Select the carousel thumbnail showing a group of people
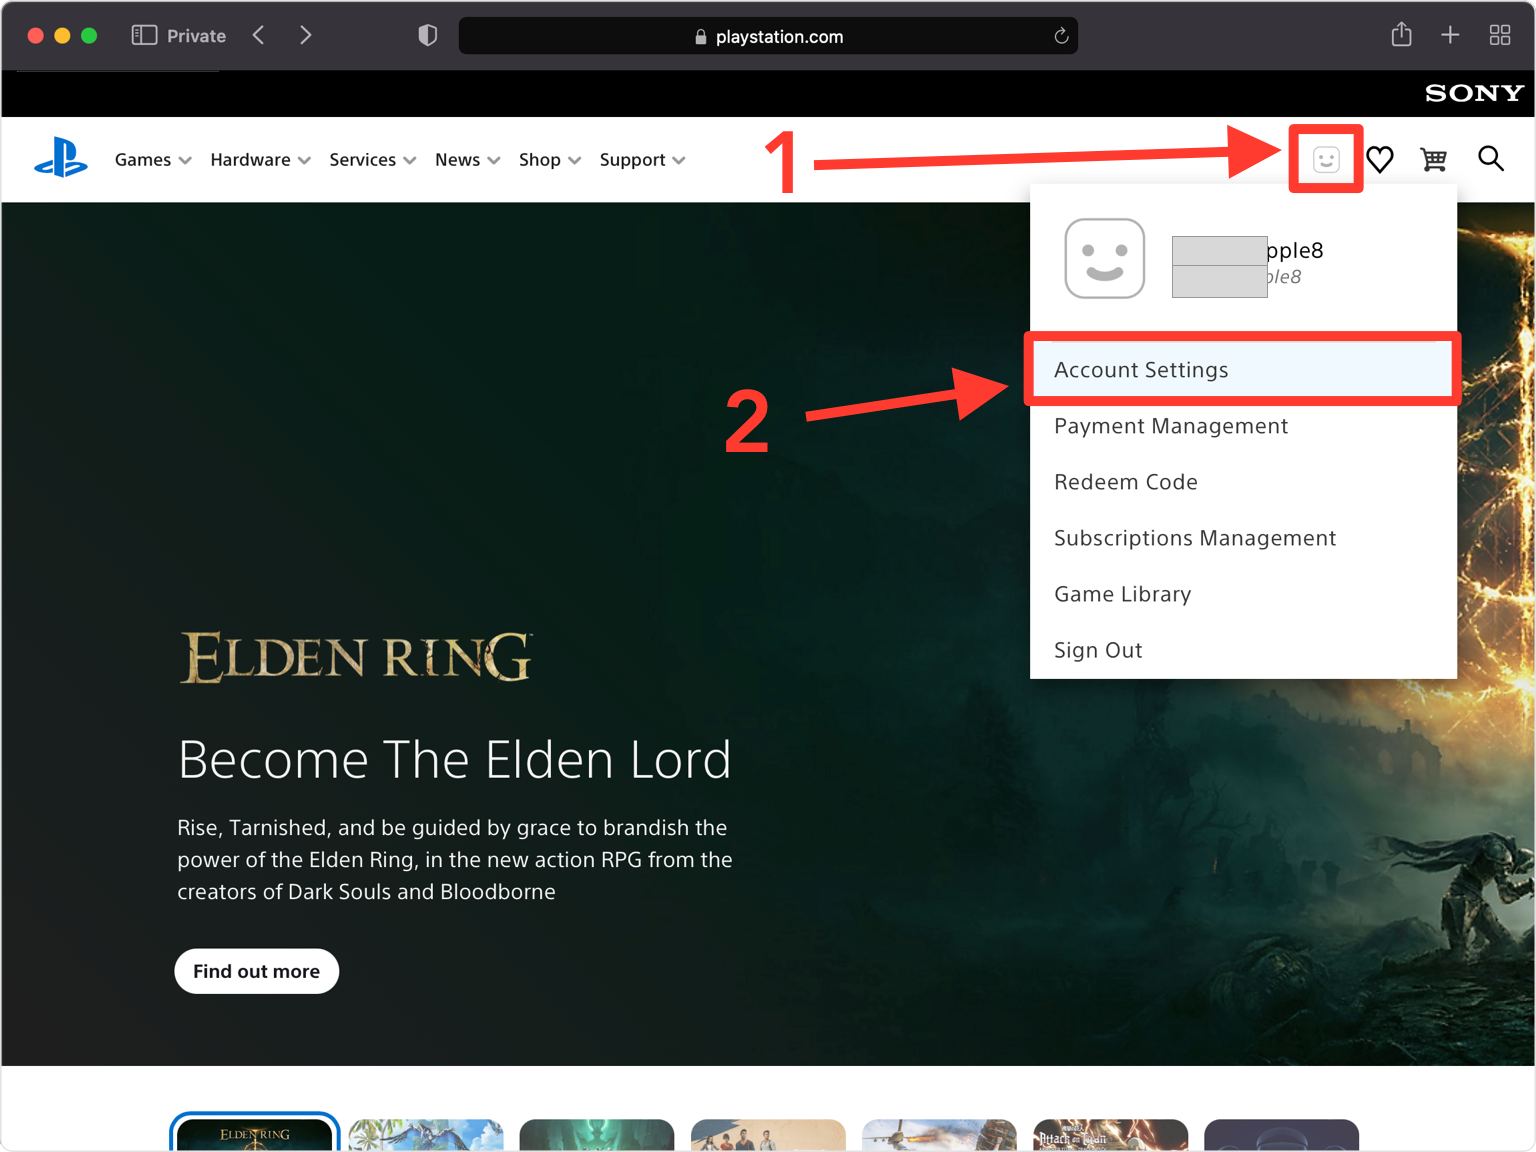The image size is (1536, 1152). [768, 1135]
